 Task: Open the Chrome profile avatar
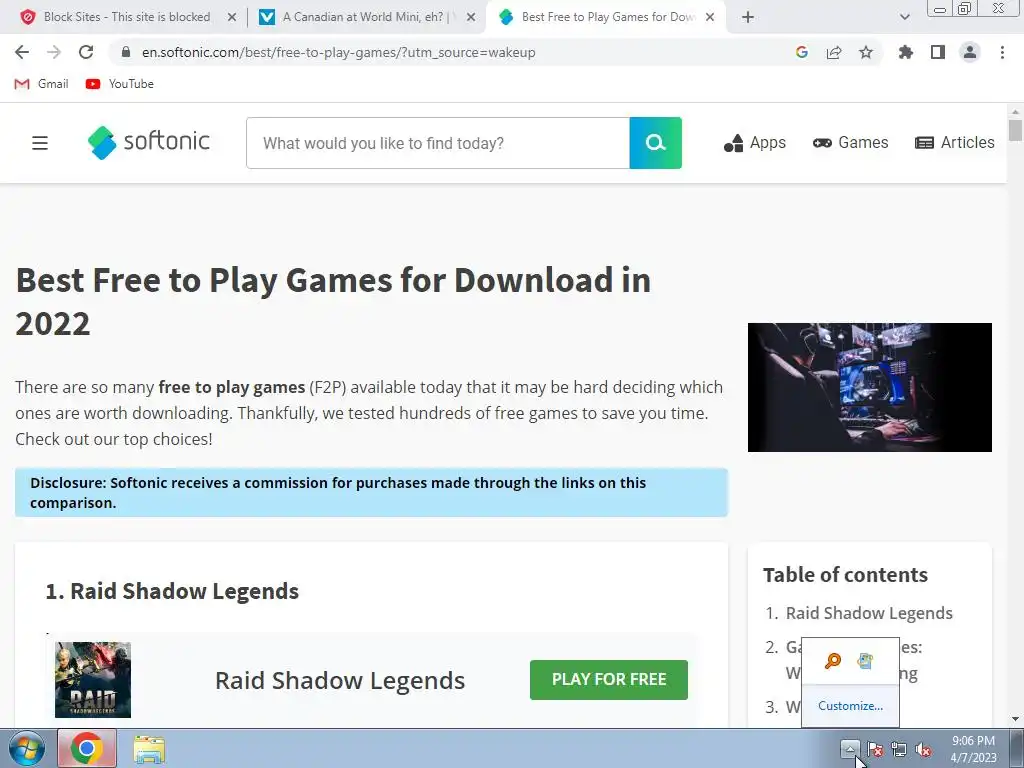coord(970,52)
